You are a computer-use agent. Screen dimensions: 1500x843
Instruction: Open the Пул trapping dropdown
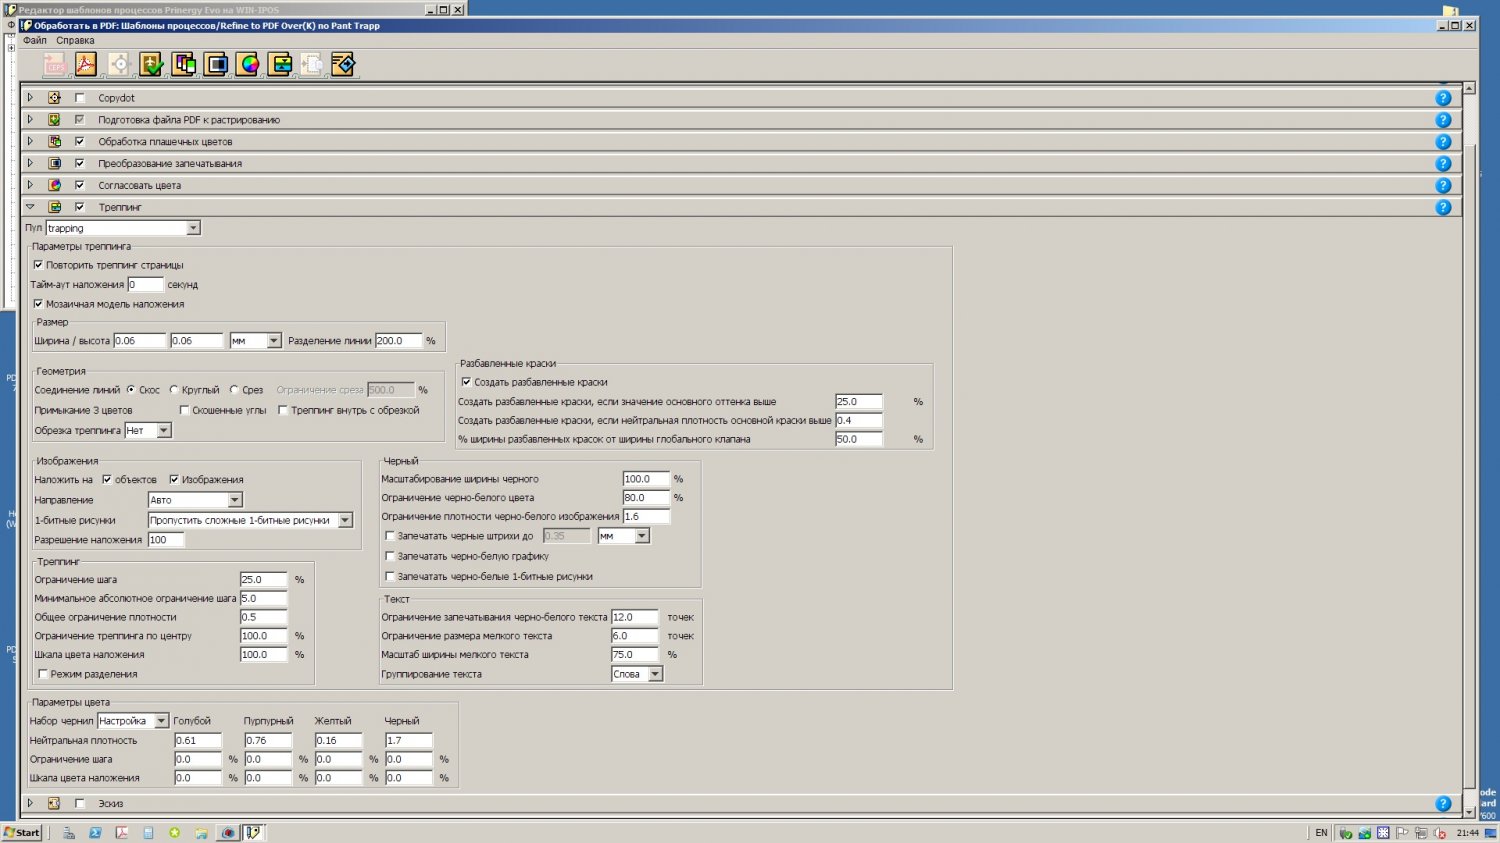(193, 228)
